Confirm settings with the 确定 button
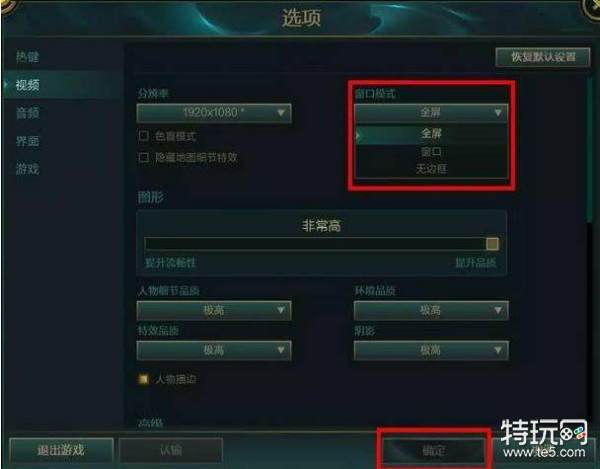Image resolution: width=600 pixels, height=469 pixels. (x=434, y=451)
